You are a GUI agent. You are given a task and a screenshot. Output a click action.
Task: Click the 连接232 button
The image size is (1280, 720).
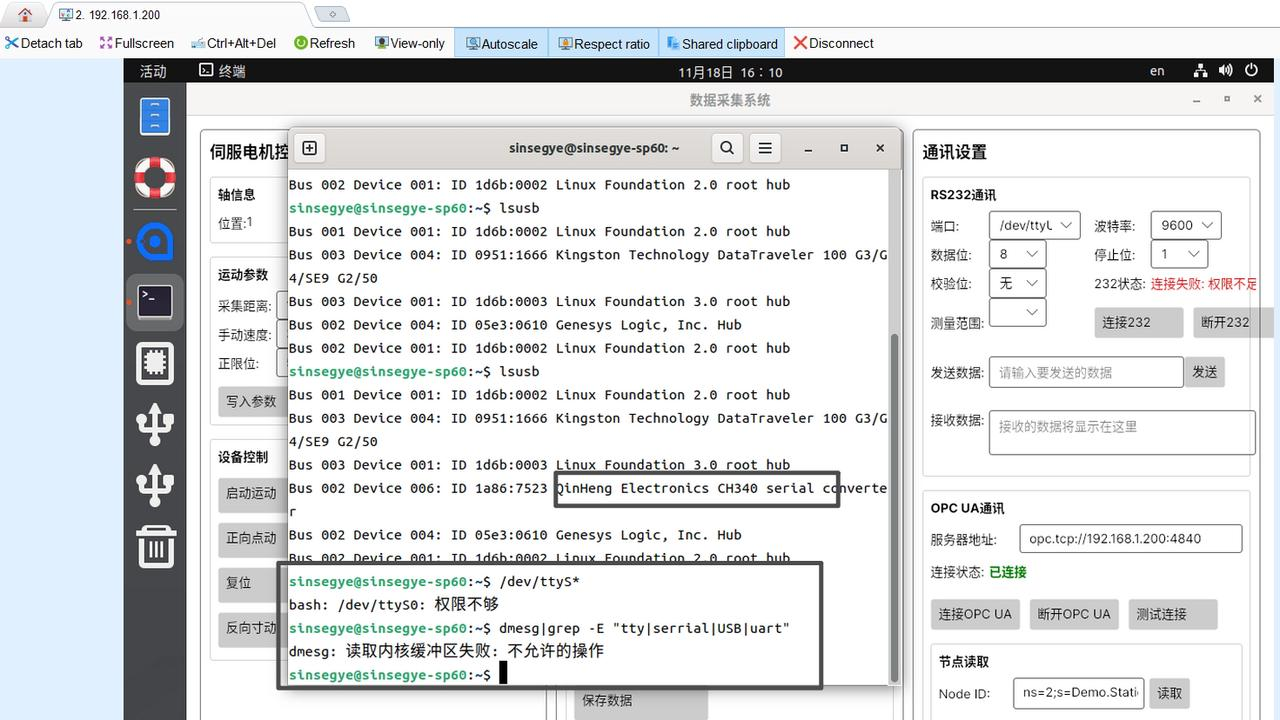click(x=1139, y=322)
